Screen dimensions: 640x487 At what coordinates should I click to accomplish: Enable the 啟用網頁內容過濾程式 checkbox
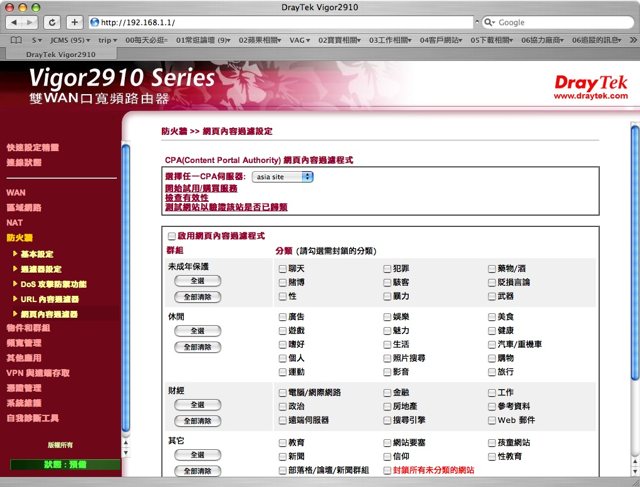(x=172, y=236)
